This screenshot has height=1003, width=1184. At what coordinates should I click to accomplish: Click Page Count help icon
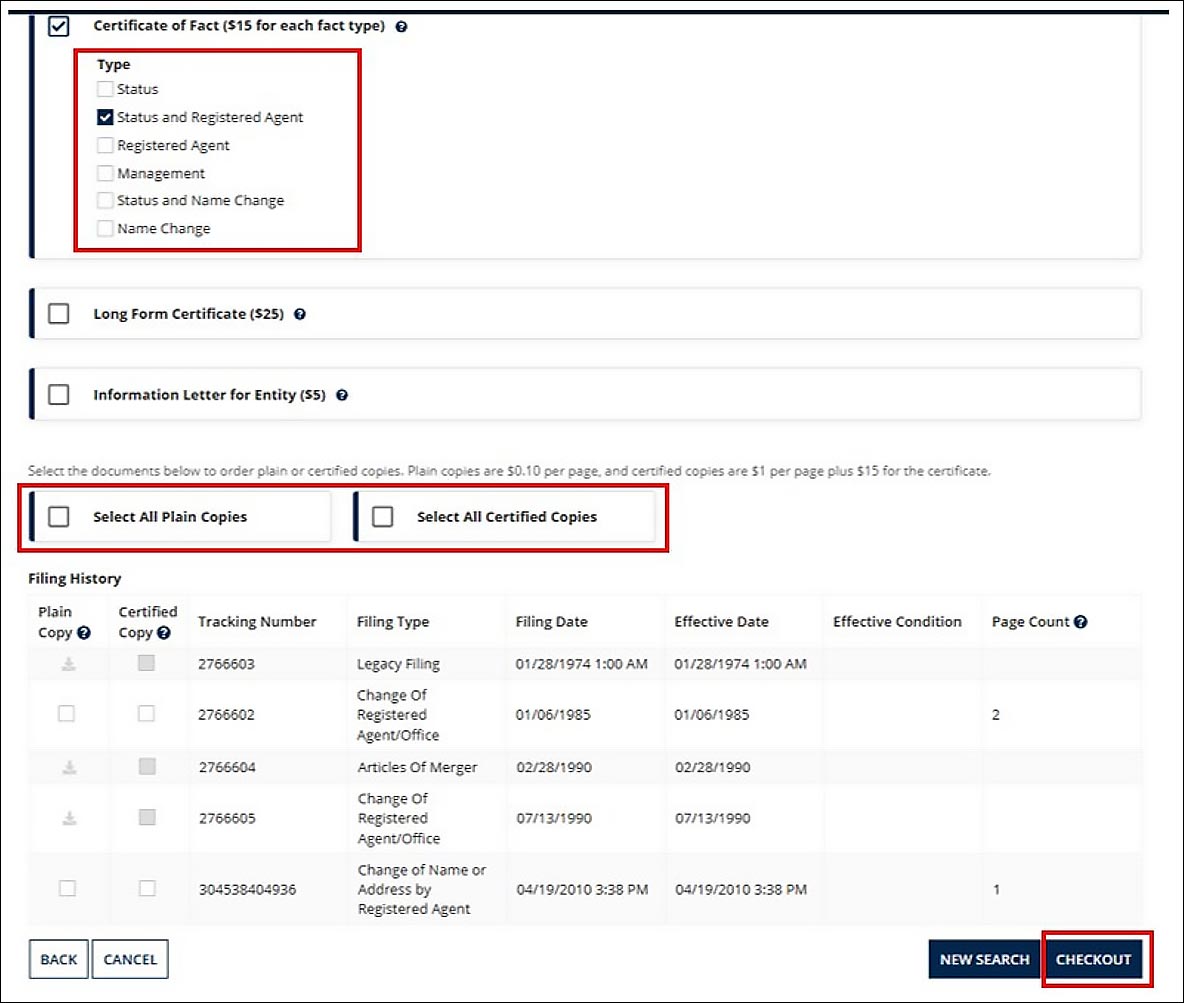click(x=1081, y=622)
